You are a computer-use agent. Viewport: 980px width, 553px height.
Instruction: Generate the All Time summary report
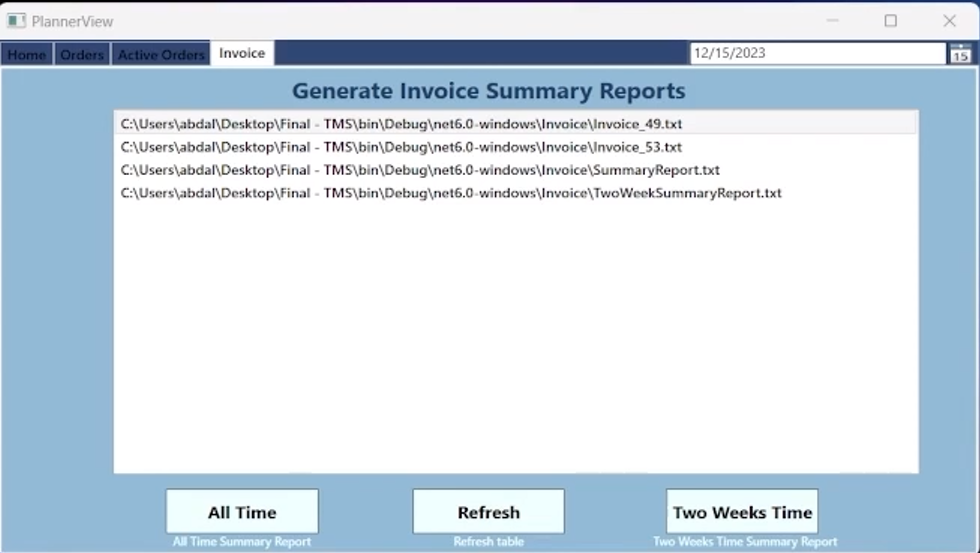tap(242, 512)
